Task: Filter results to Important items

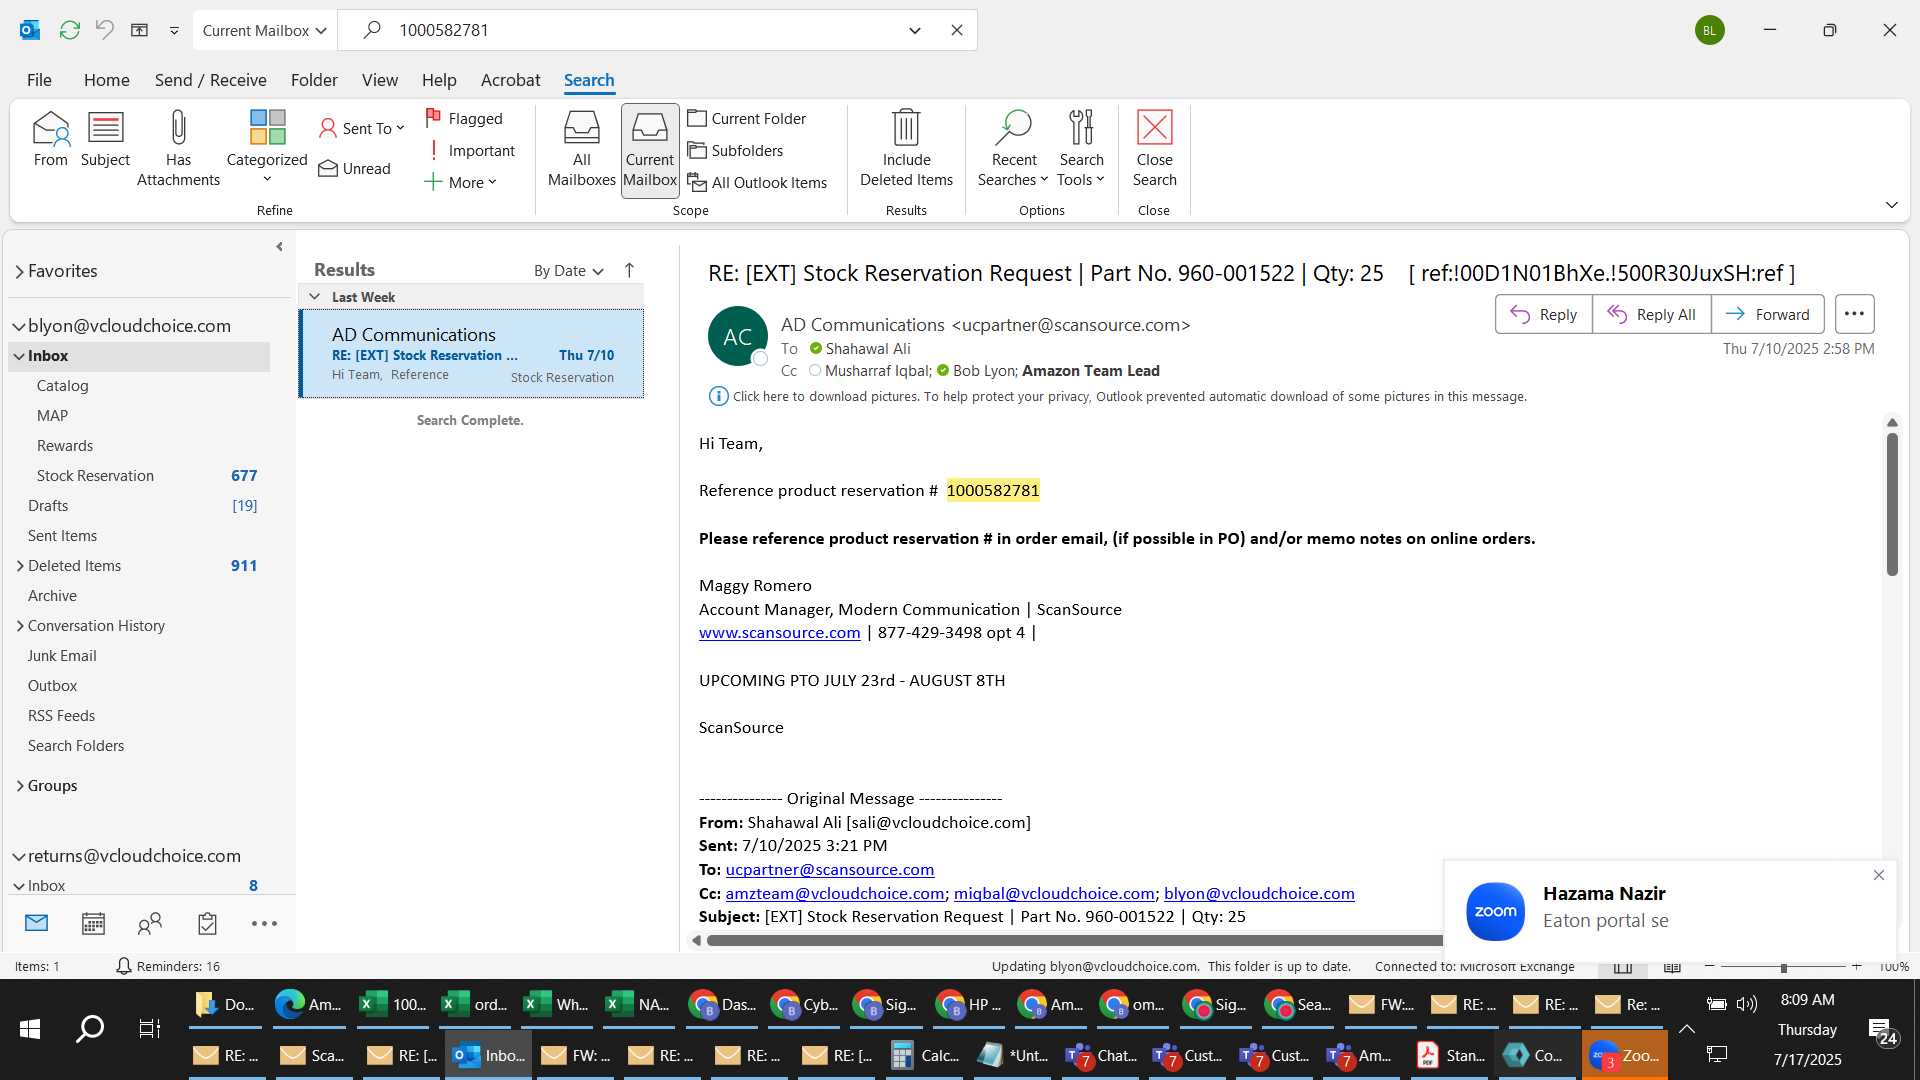Action: (x=470, y=150)
